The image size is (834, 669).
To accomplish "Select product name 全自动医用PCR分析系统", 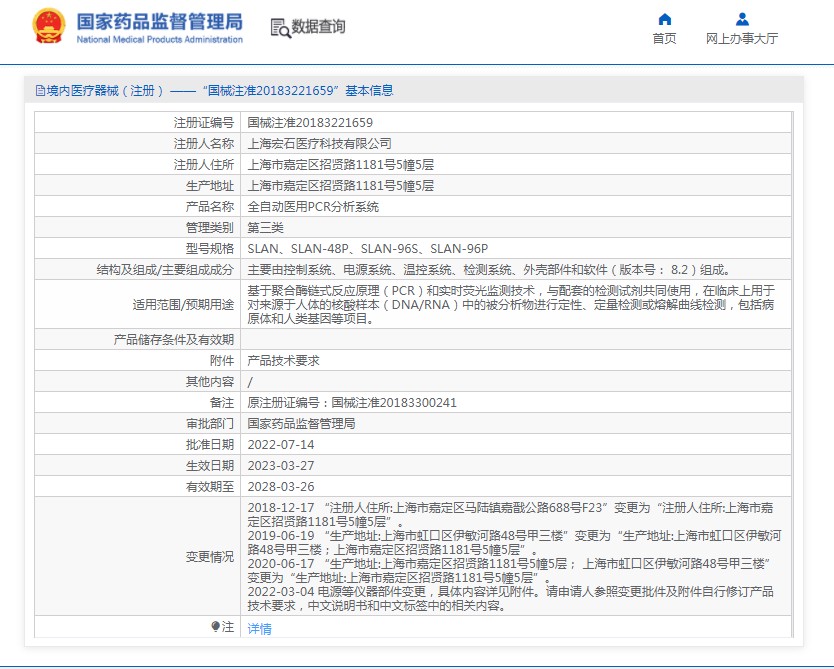I will pos(313,207).
